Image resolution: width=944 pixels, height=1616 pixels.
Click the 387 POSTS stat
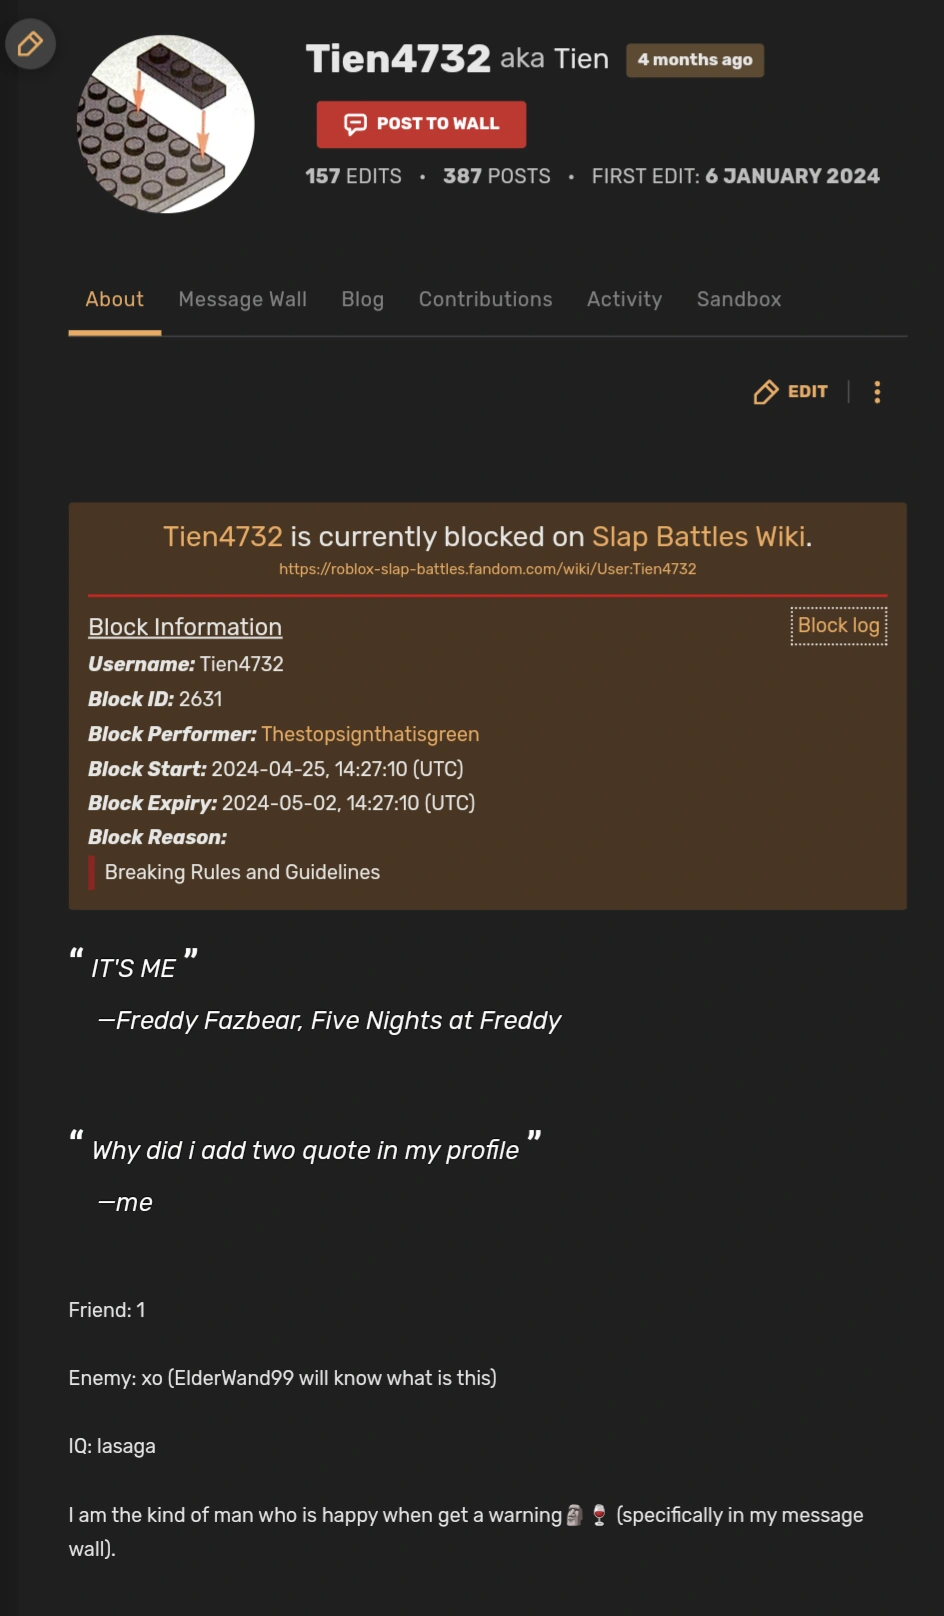pyautogui.click(x=496, y=176)
